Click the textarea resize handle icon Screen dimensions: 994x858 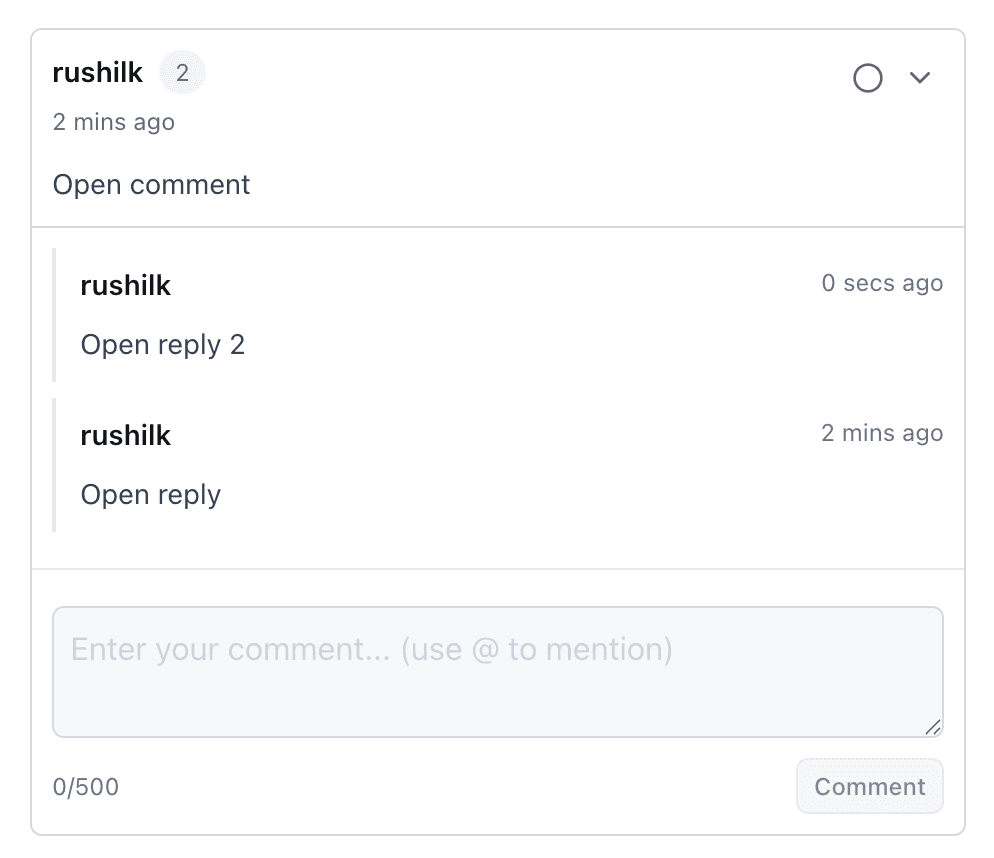tap(933, 728)
